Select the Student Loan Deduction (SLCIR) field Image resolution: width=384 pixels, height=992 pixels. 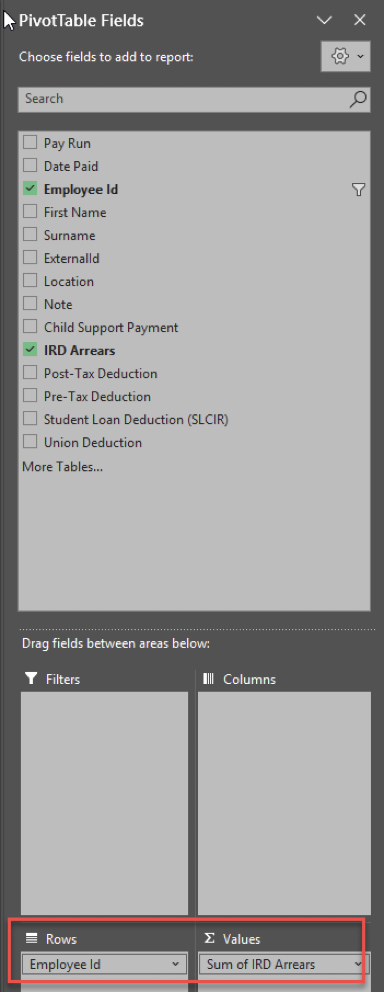coord(136,419)
